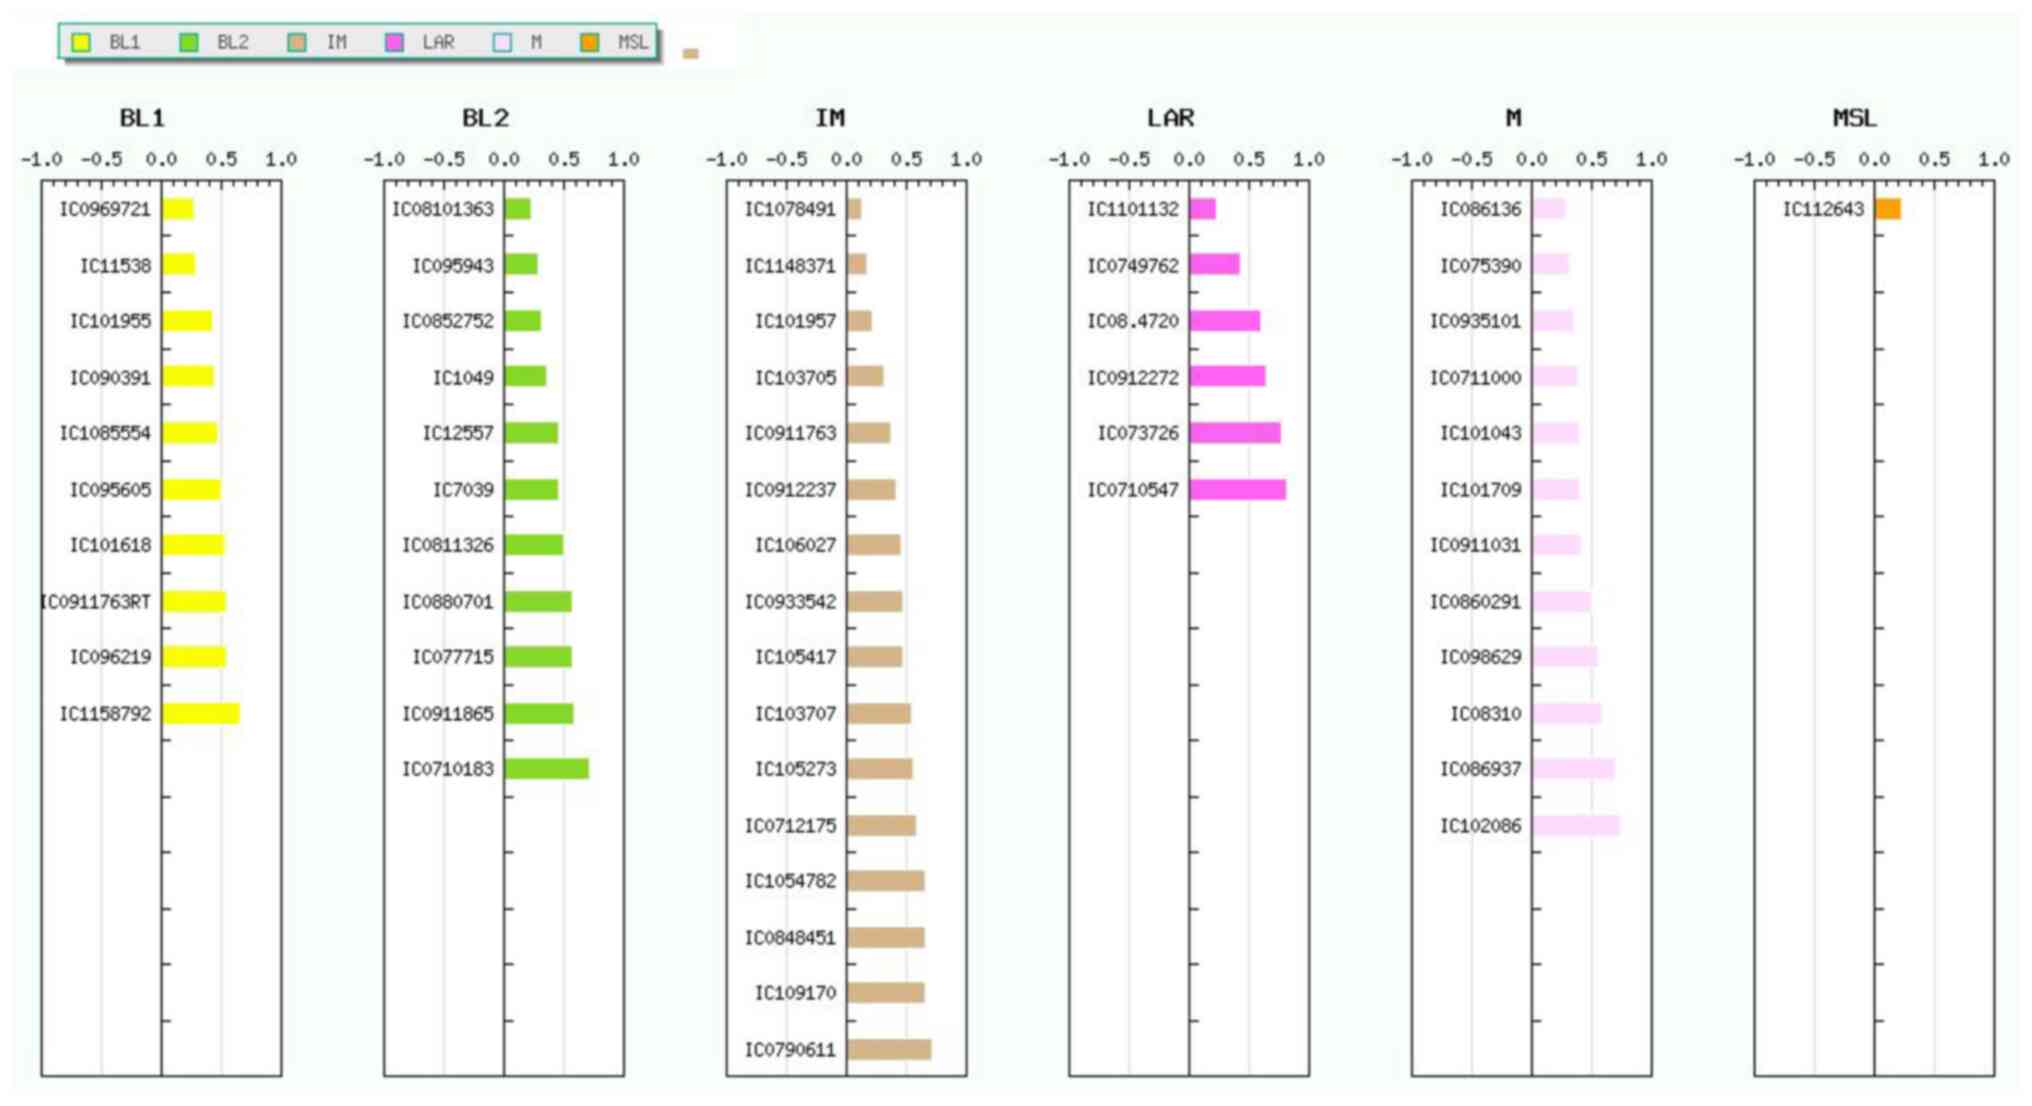Select the IC08.4720 sample label
The width and height of the screenshot is (2032, 1106).
click(1132, 321)
